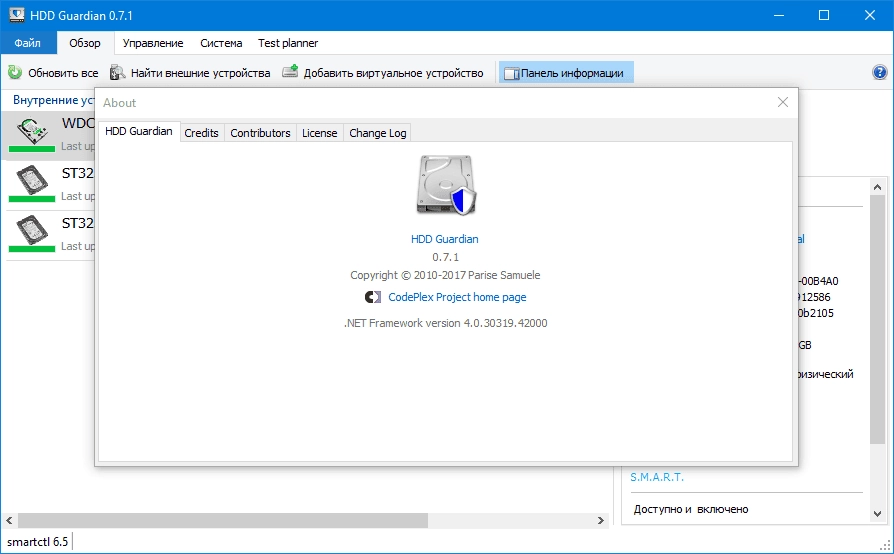
Task: Click the Доступно и включено status text
Action: pos(691,509)
